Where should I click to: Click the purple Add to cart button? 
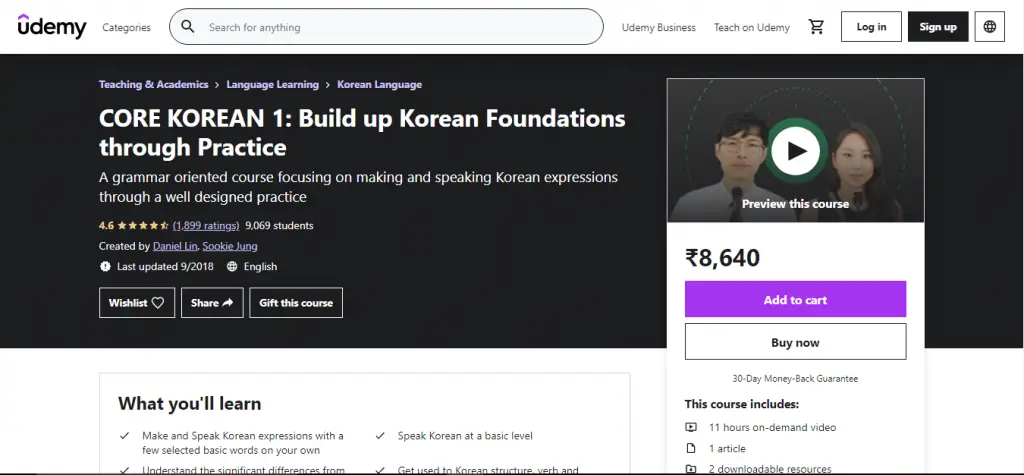point(795,300)
